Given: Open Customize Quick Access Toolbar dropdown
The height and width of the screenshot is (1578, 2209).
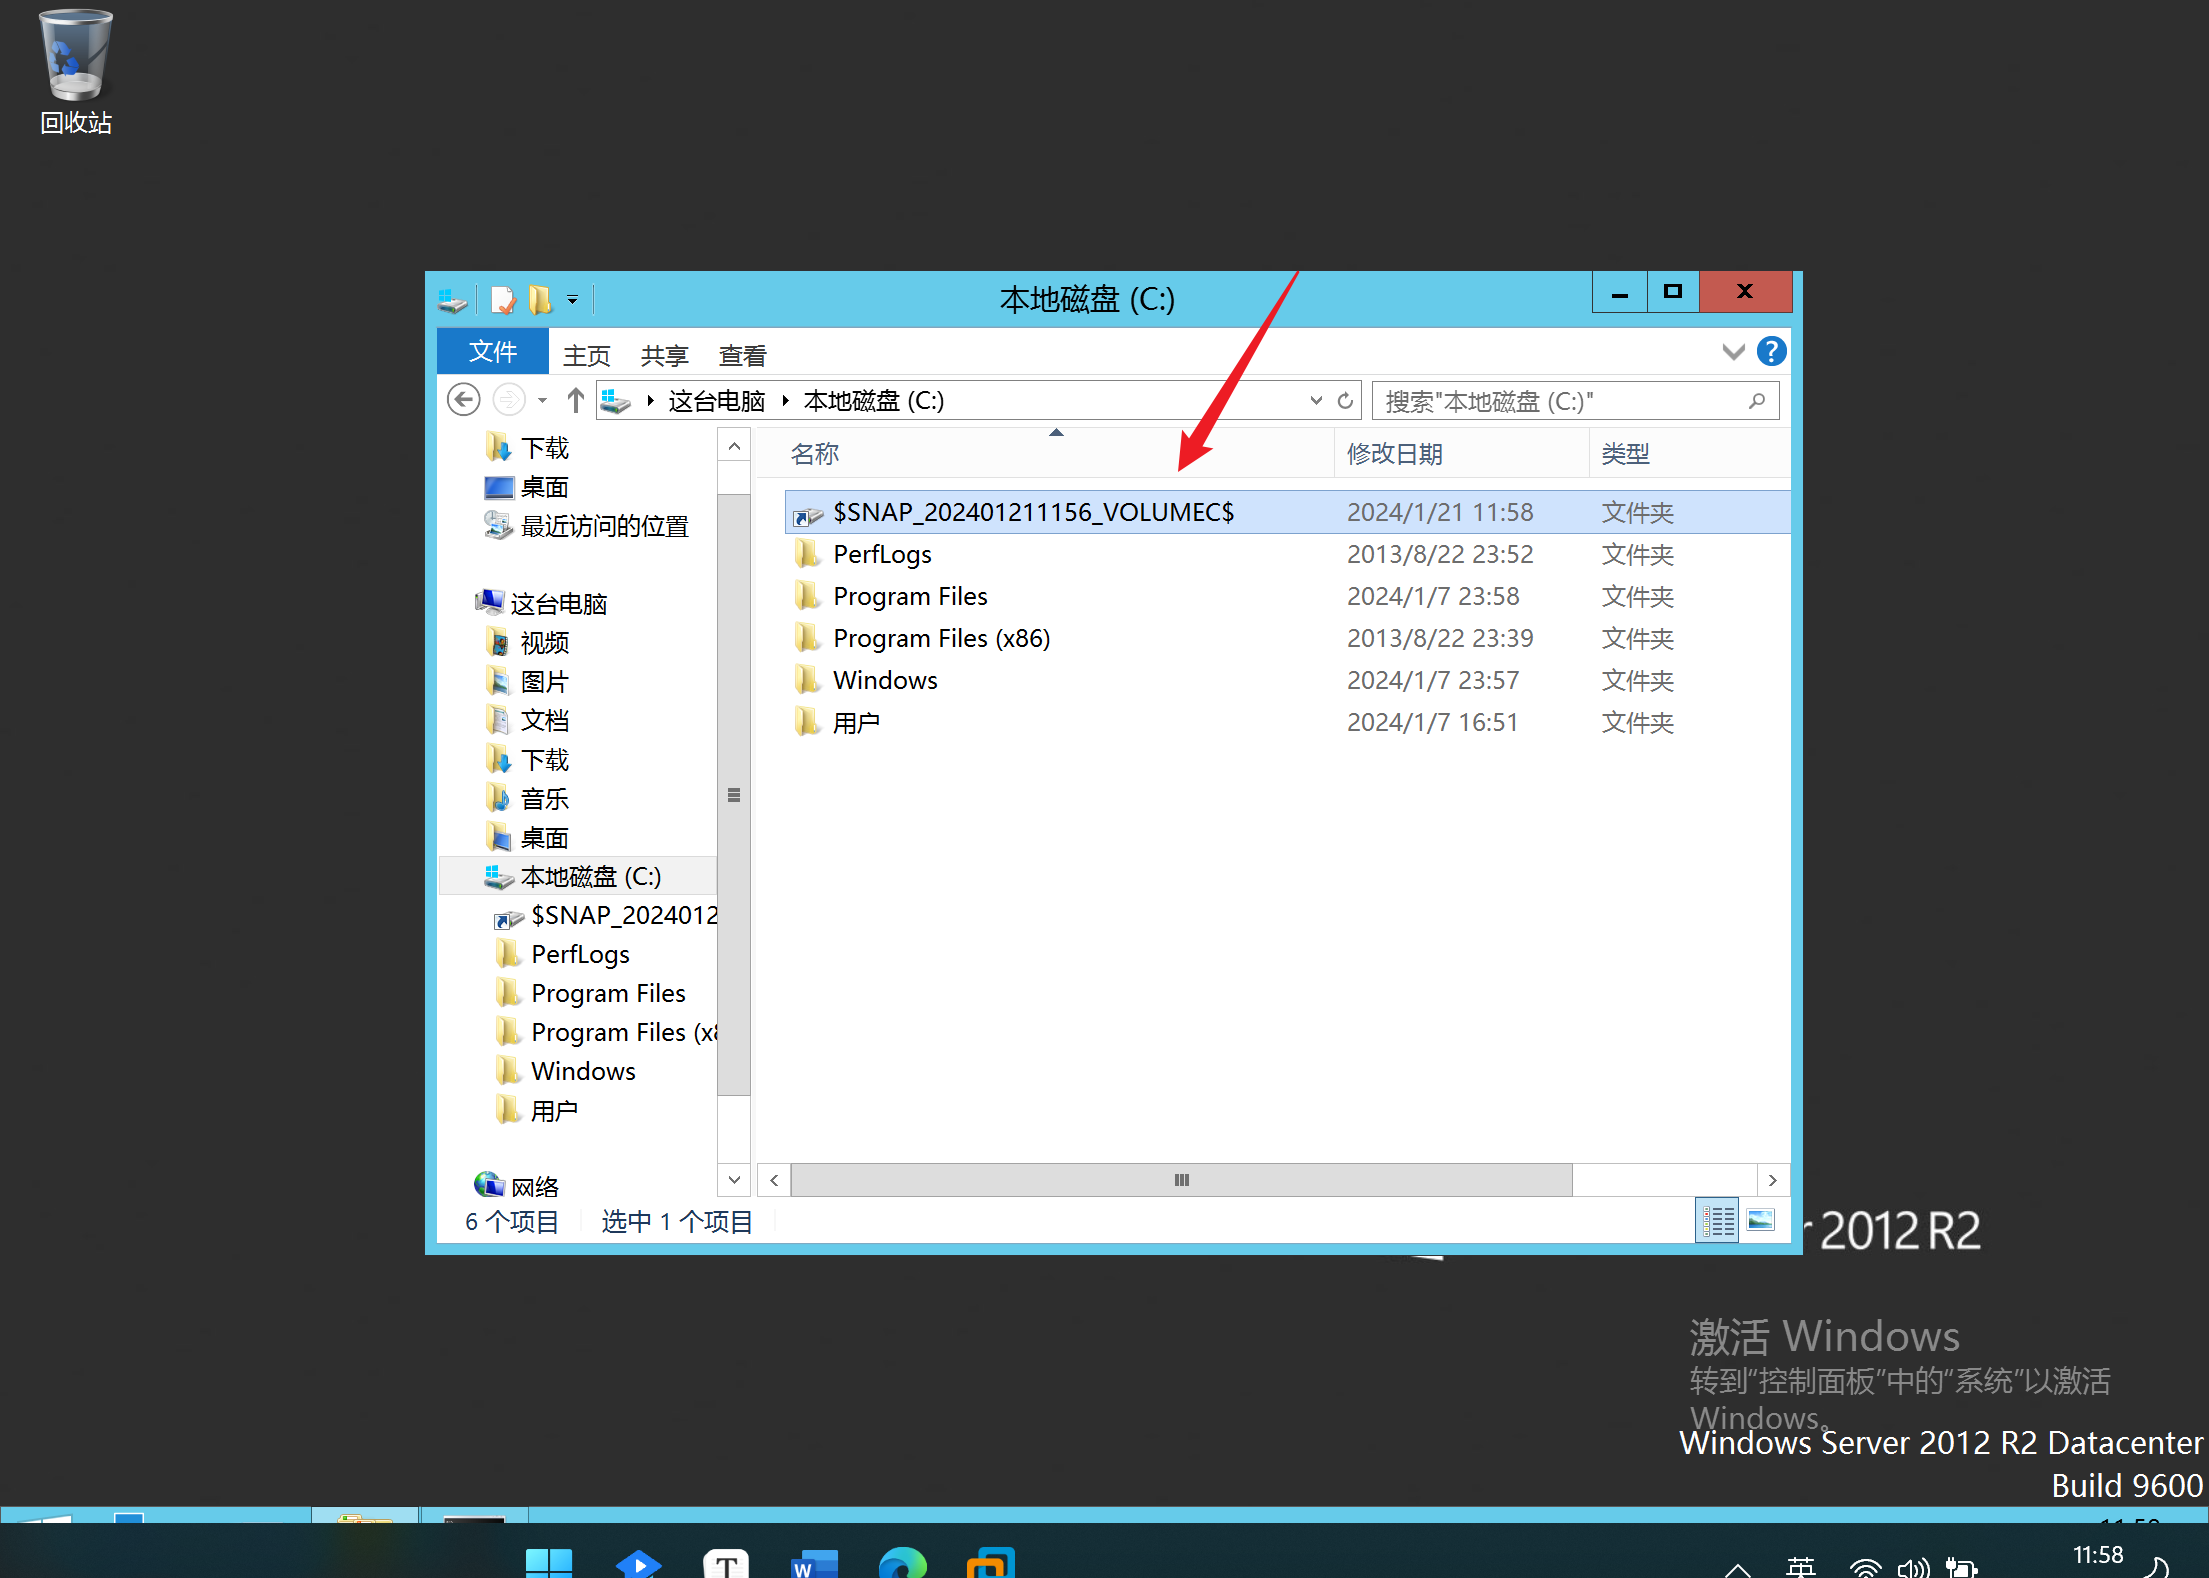Looking at the screenshot, I should click(x=573, y=299).
